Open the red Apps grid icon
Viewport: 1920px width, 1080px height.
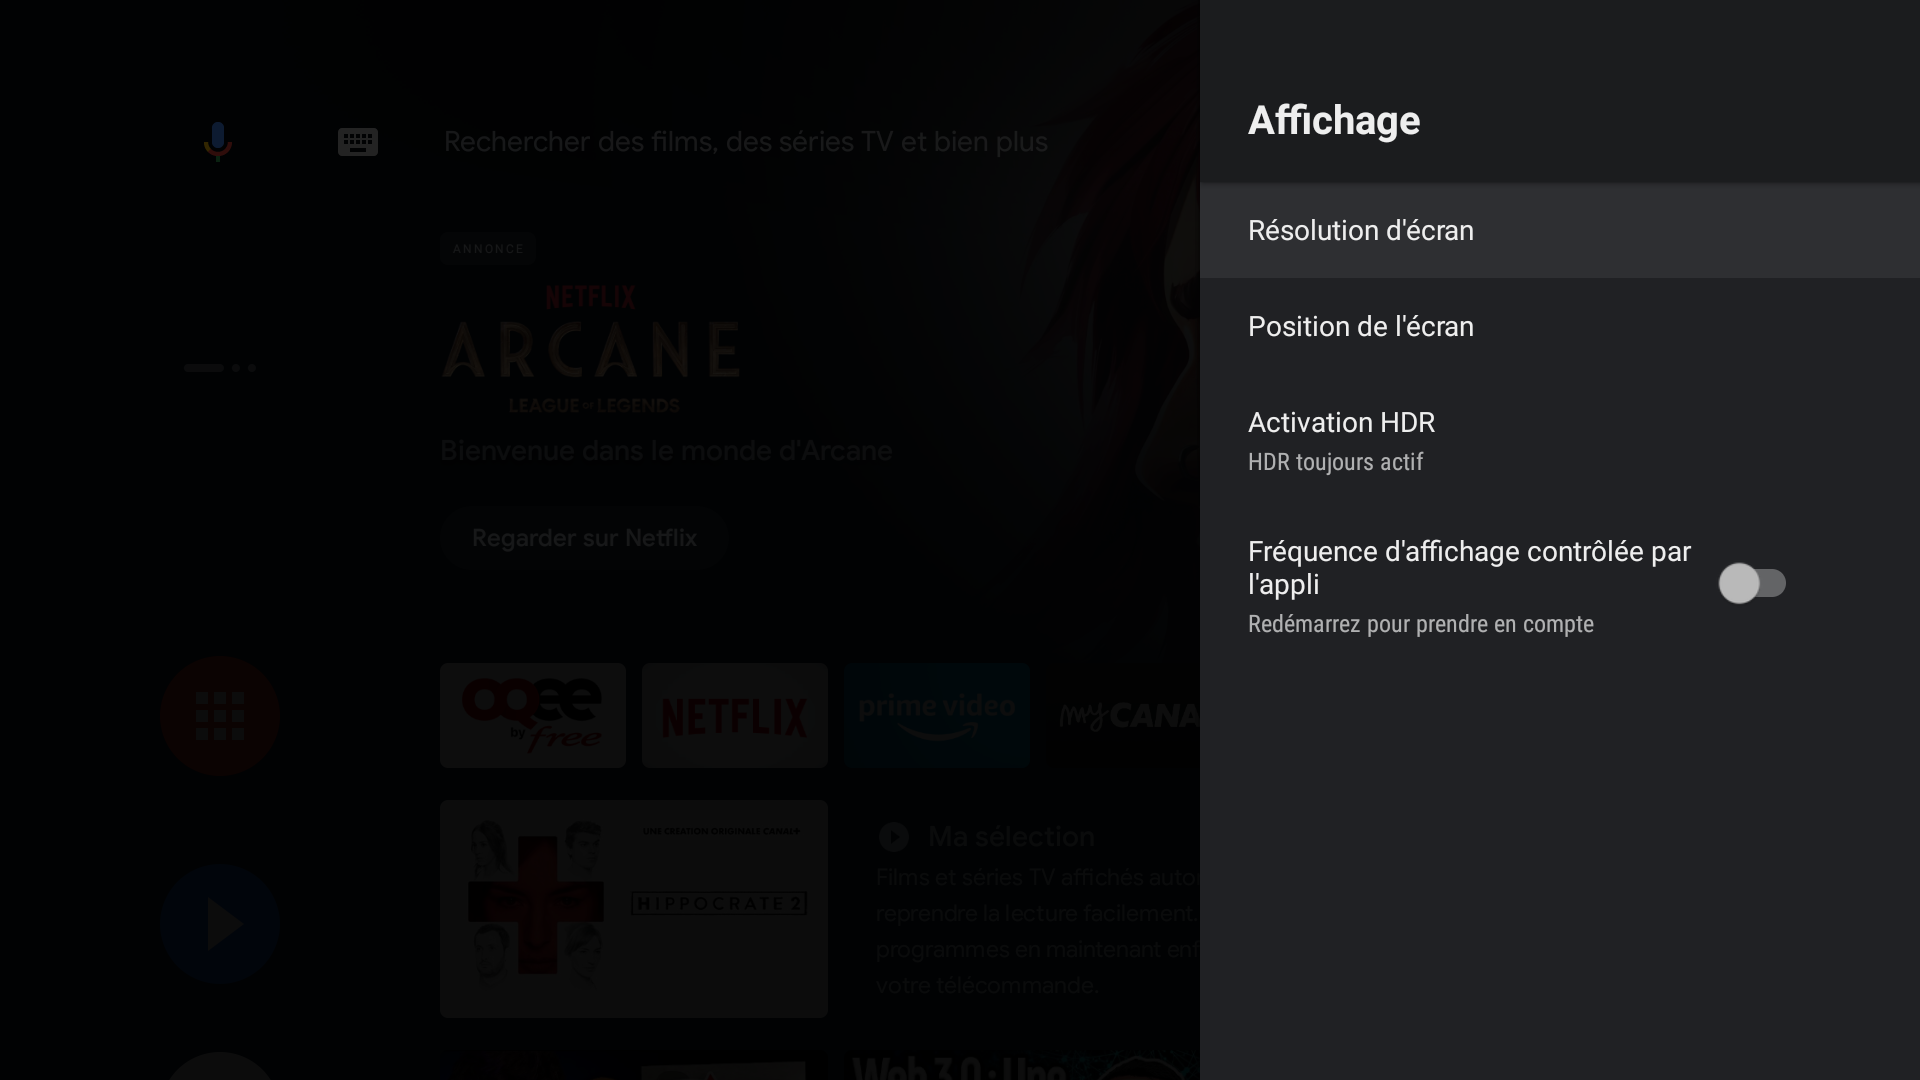pyautogui.click(x=220, y=716)
